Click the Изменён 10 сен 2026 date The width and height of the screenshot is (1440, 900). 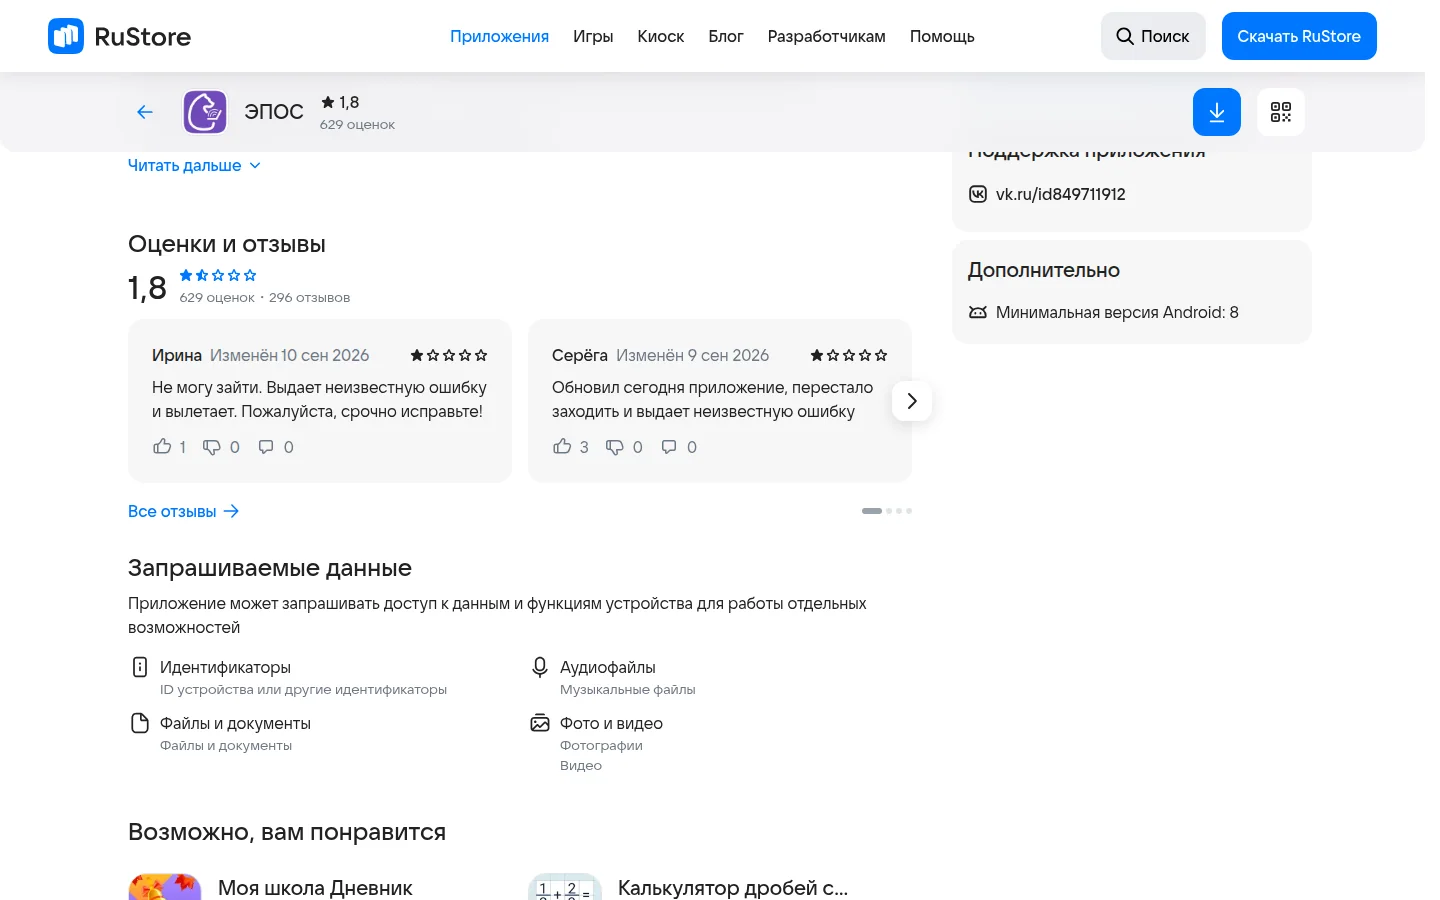click(x=289, y=355)
